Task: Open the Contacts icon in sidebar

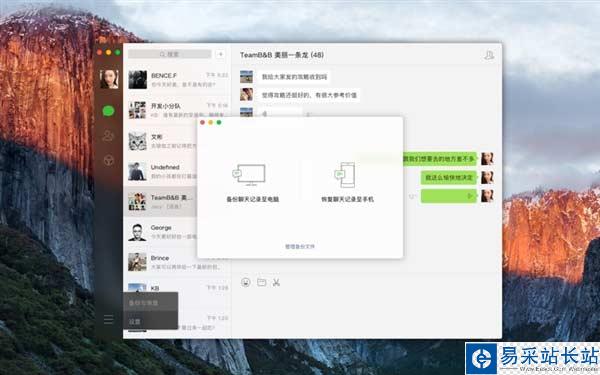Action: click(x=109, y=135)
